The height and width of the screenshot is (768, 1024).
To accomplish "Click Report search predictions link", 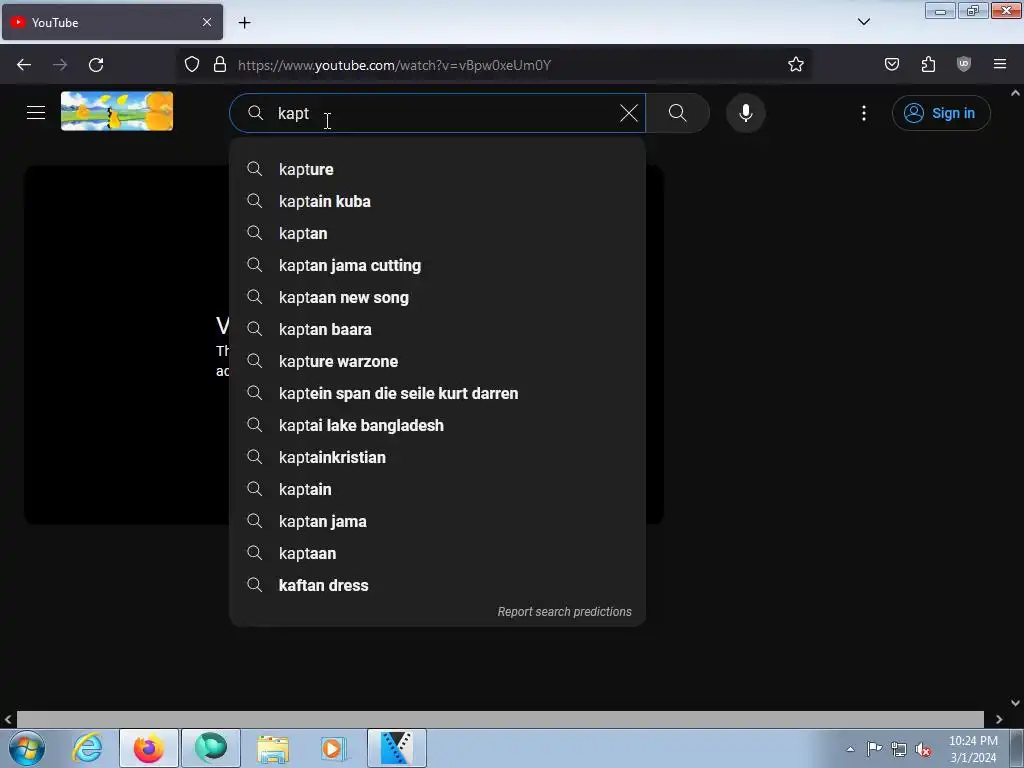I will pos(564,612).
